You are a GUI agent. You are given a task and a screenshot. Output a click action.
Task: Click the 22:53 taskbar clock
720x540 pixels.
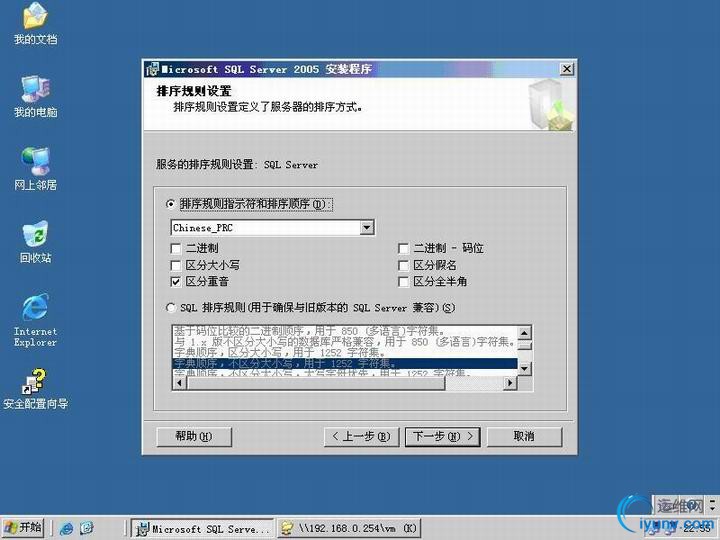tap(698, 529)
